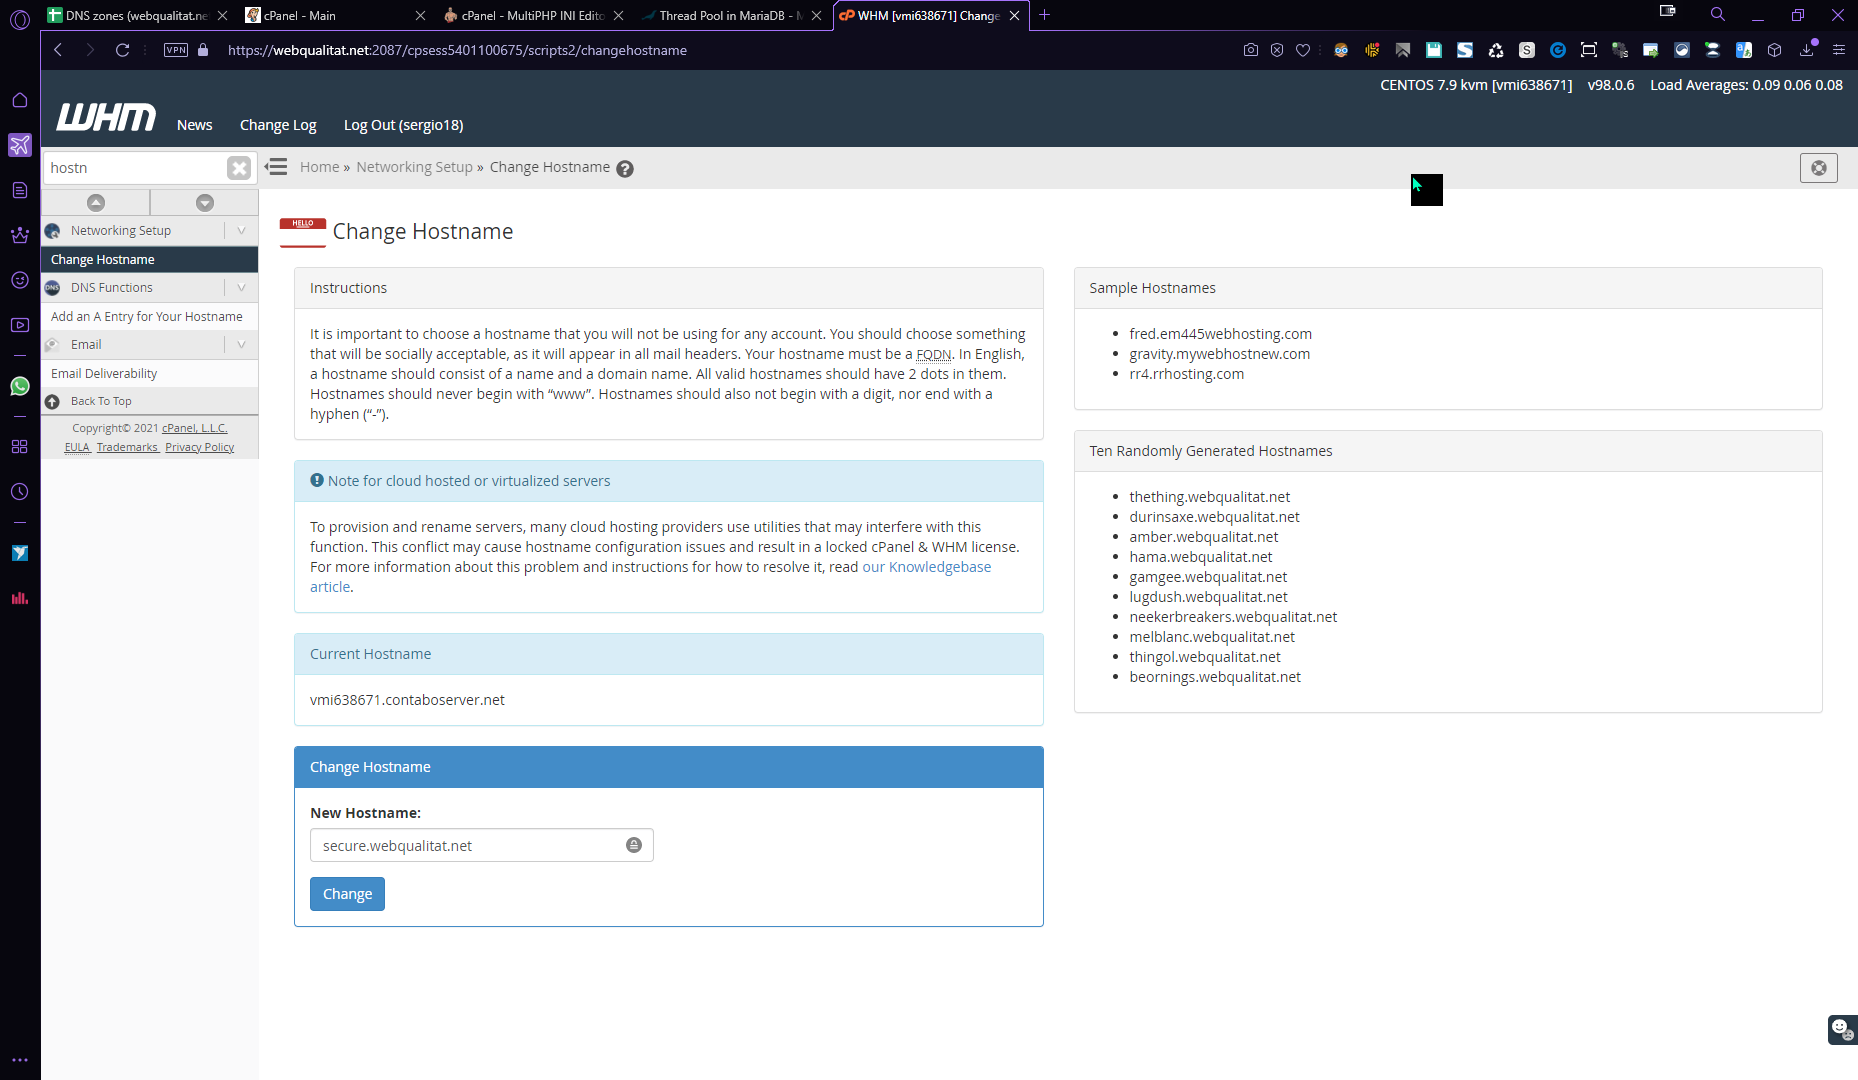Take a snapshot with the camera icon
Viewport: 1858px width, 1080px height.
click(1251, 50)
